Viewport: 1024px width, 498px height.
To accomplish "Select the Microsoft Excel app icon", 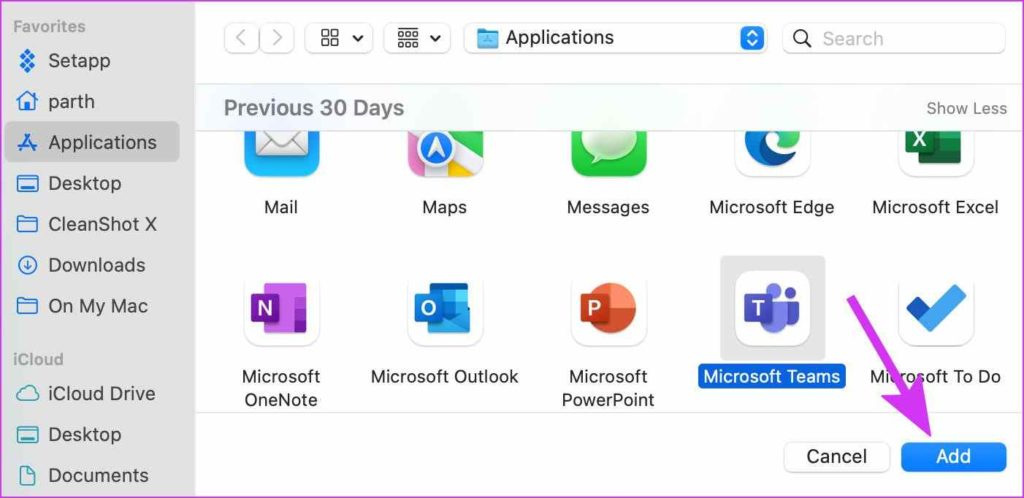I will (936, 154).
